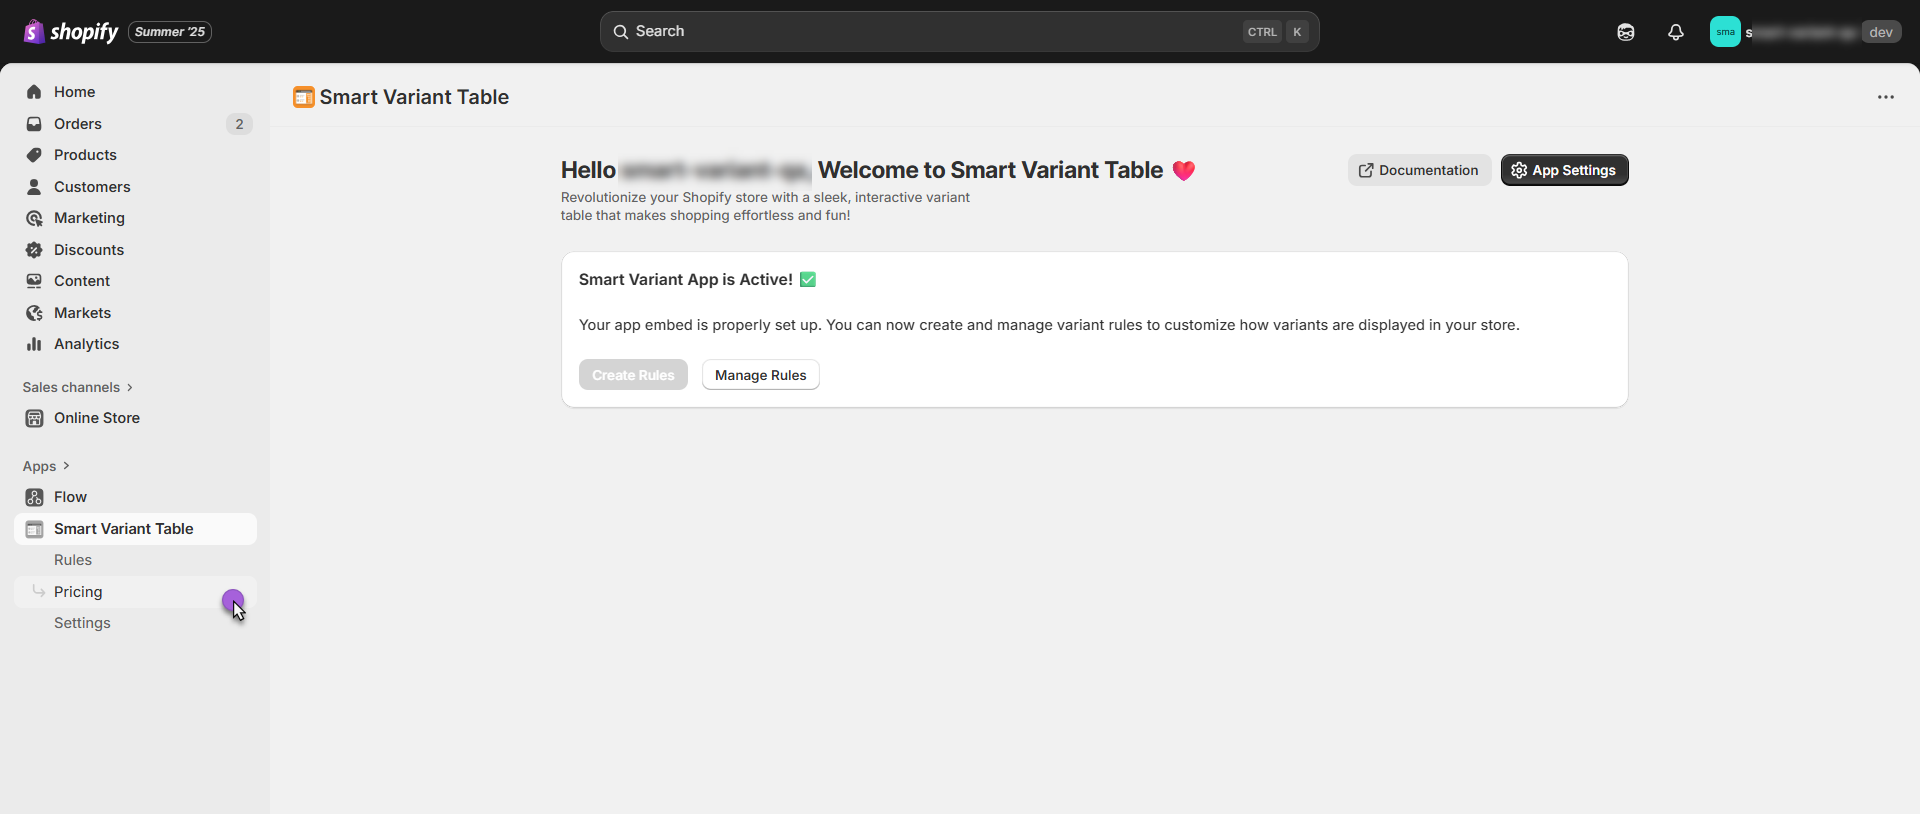This screenshot has width=1920, height=814.
Task: Click "Smart Variant App is Active!" heading
Action: tap(686, 280)
